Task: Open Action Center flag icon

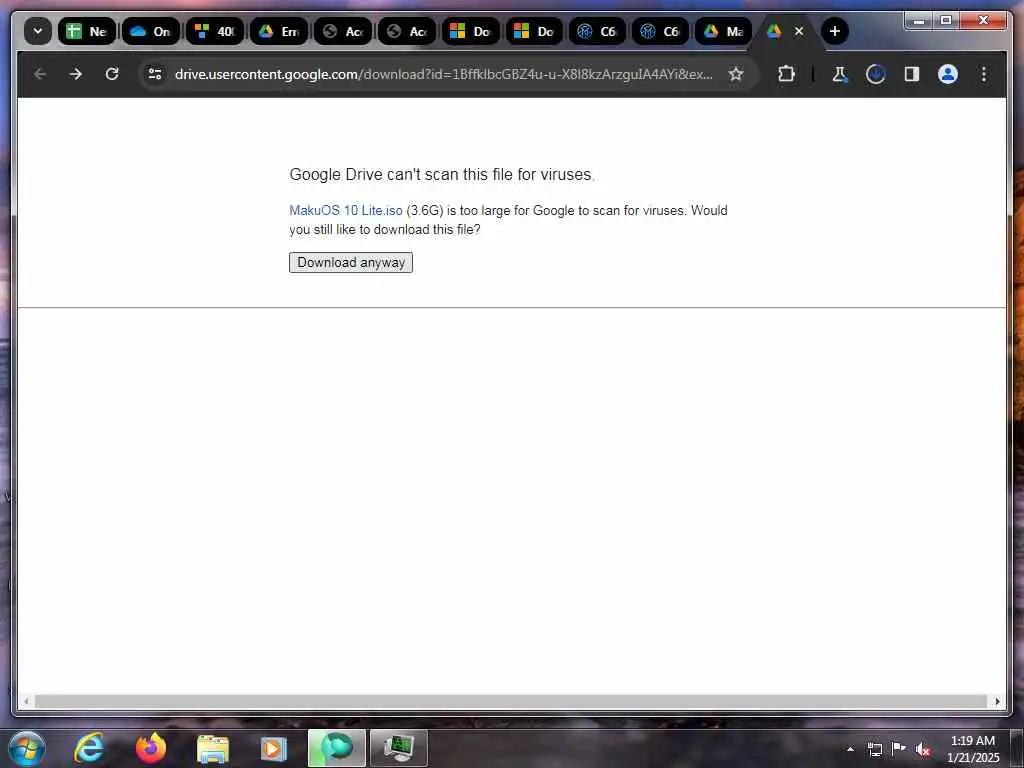Action: (x=899, y=748)
